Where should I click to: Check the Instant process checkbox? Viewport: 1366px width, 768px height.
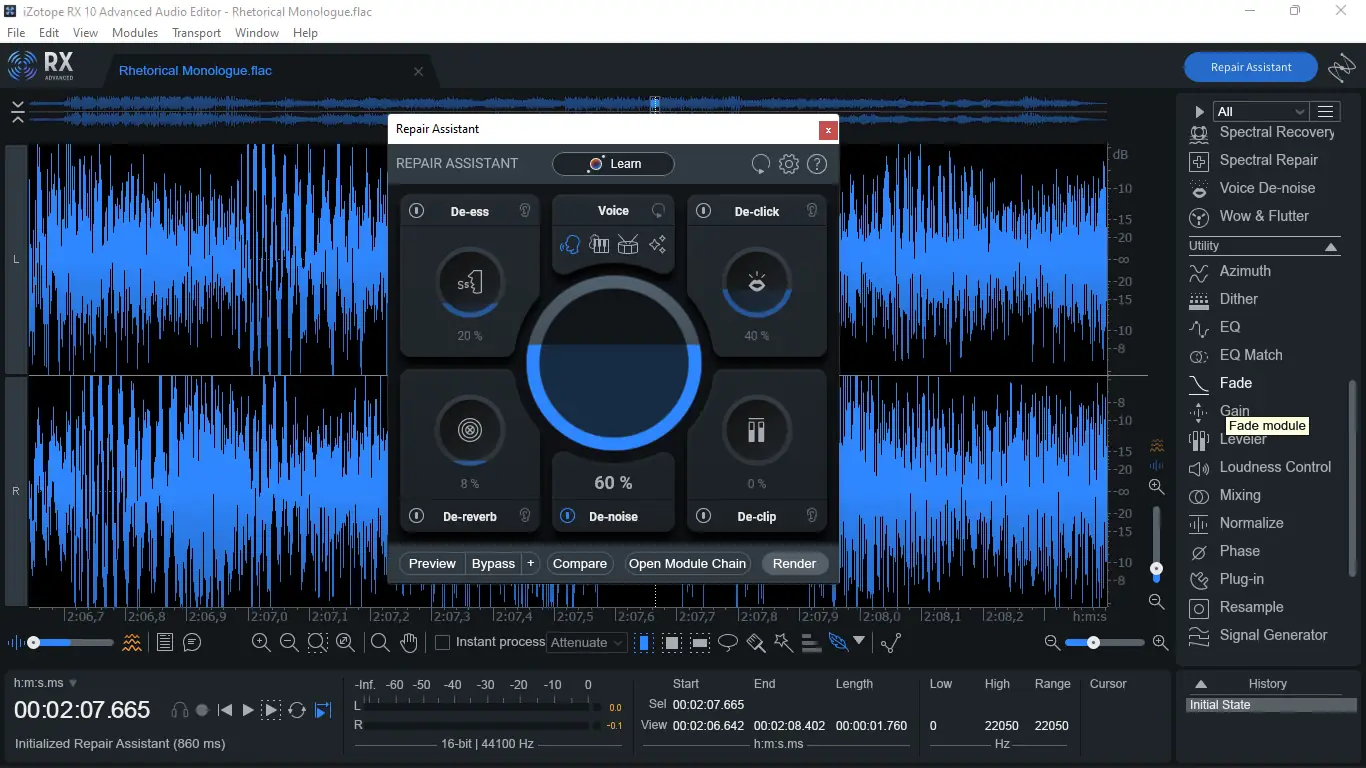[x=442, y=643]
